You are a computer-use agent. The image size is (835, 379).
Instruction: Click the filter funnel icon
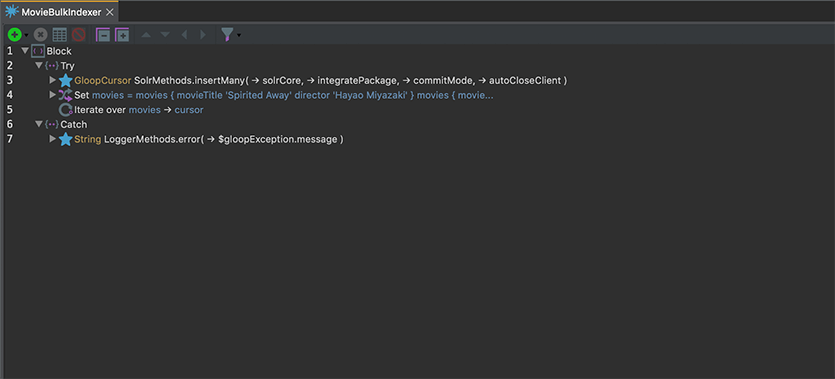(227, 35)
